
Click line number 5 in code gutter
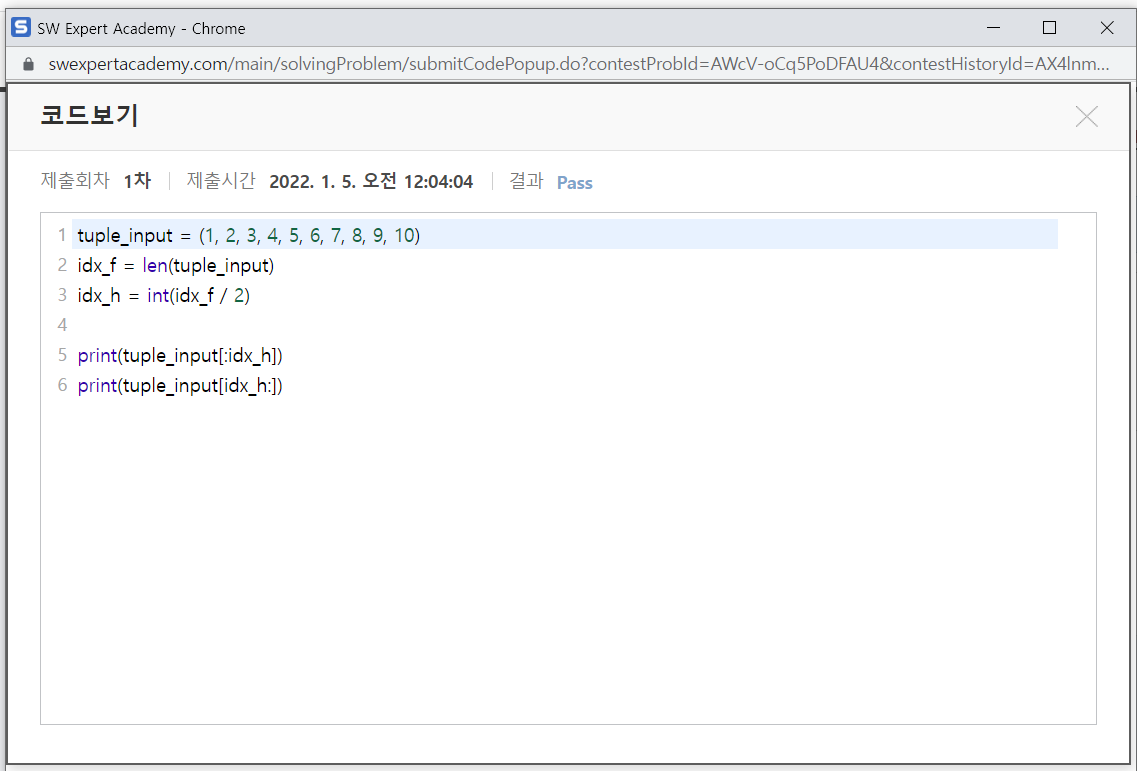pyautogui.click(x=62, y=355)
